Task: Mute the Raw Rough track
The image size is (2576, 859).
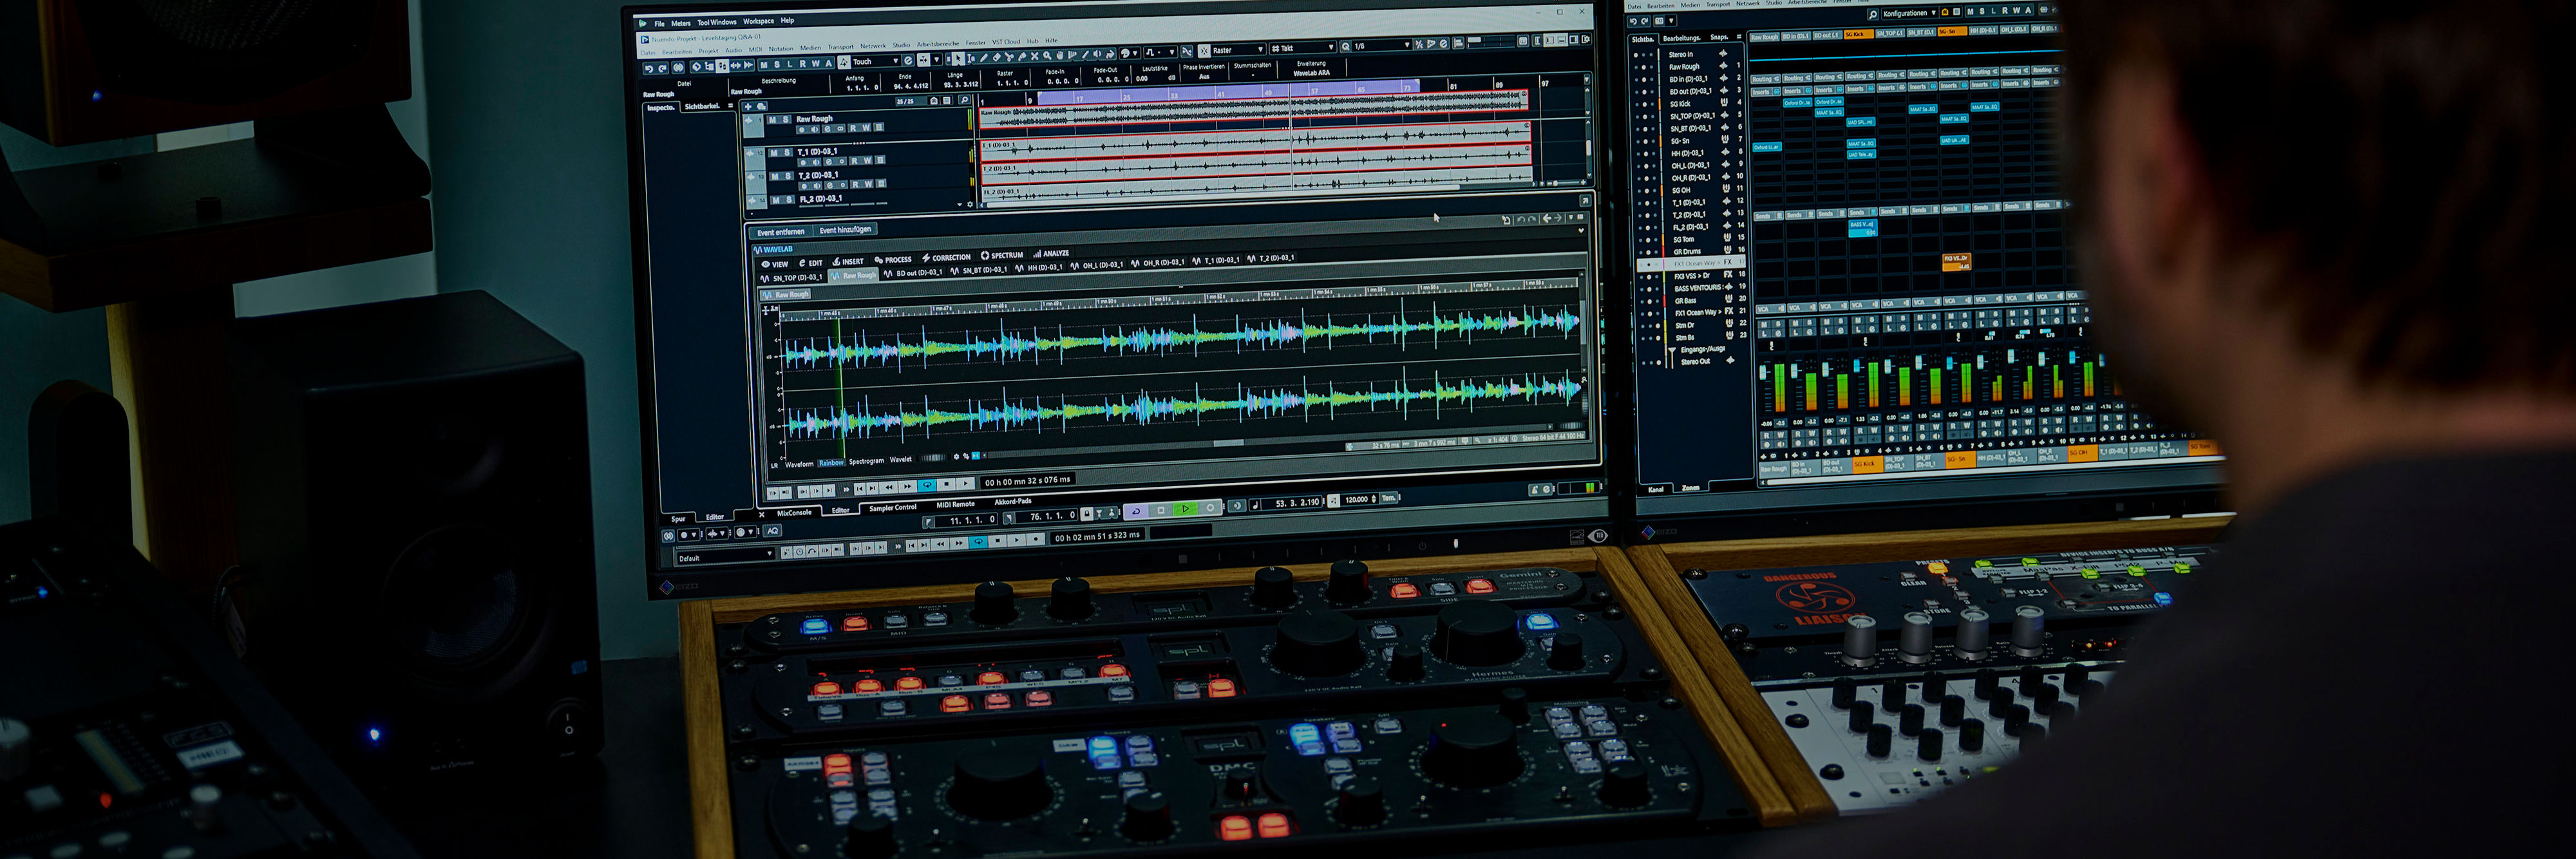Action: point(773,120)
